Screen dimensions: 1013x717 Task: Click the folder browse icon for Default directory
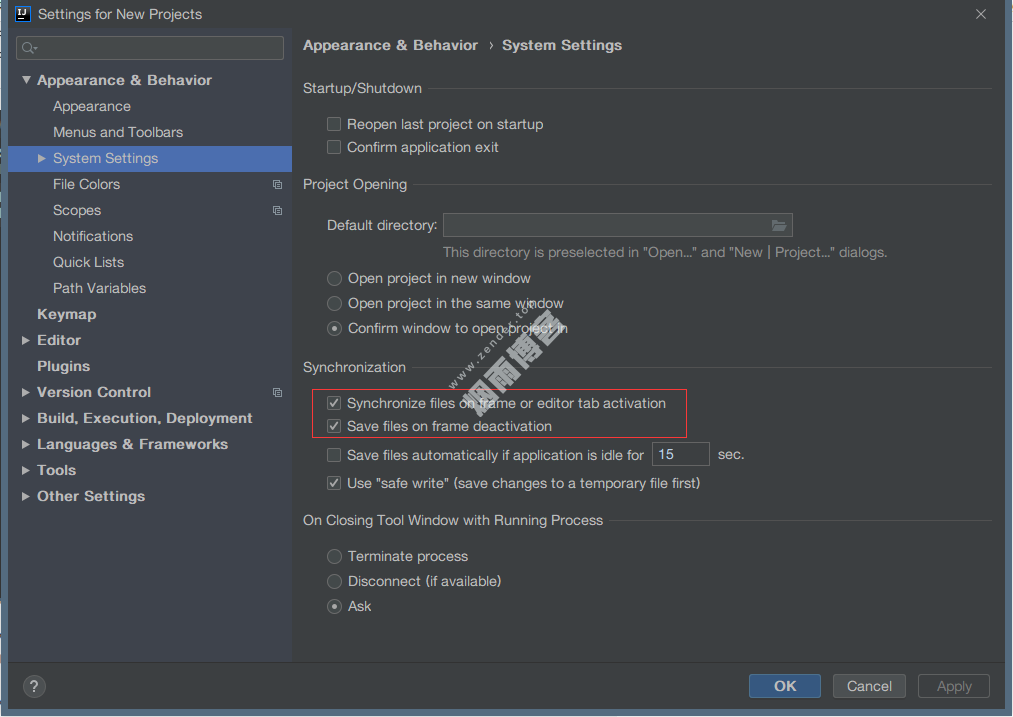(779, 226)
